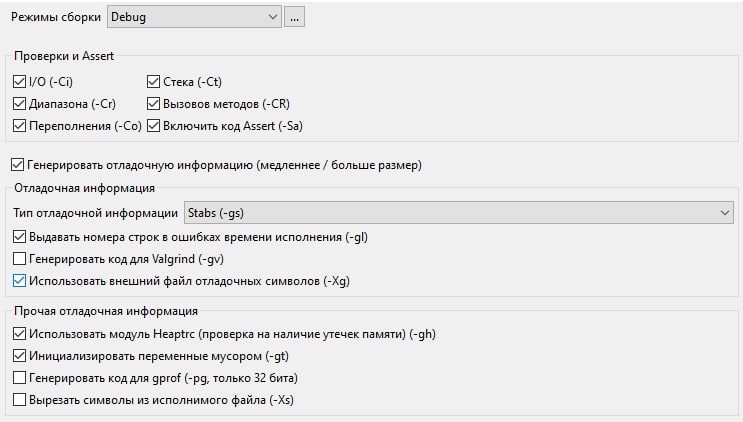This screenshot has height=422, width=743.
Task: Open the Режимы сборки Debug dropdown
Action: pos(194,17)
